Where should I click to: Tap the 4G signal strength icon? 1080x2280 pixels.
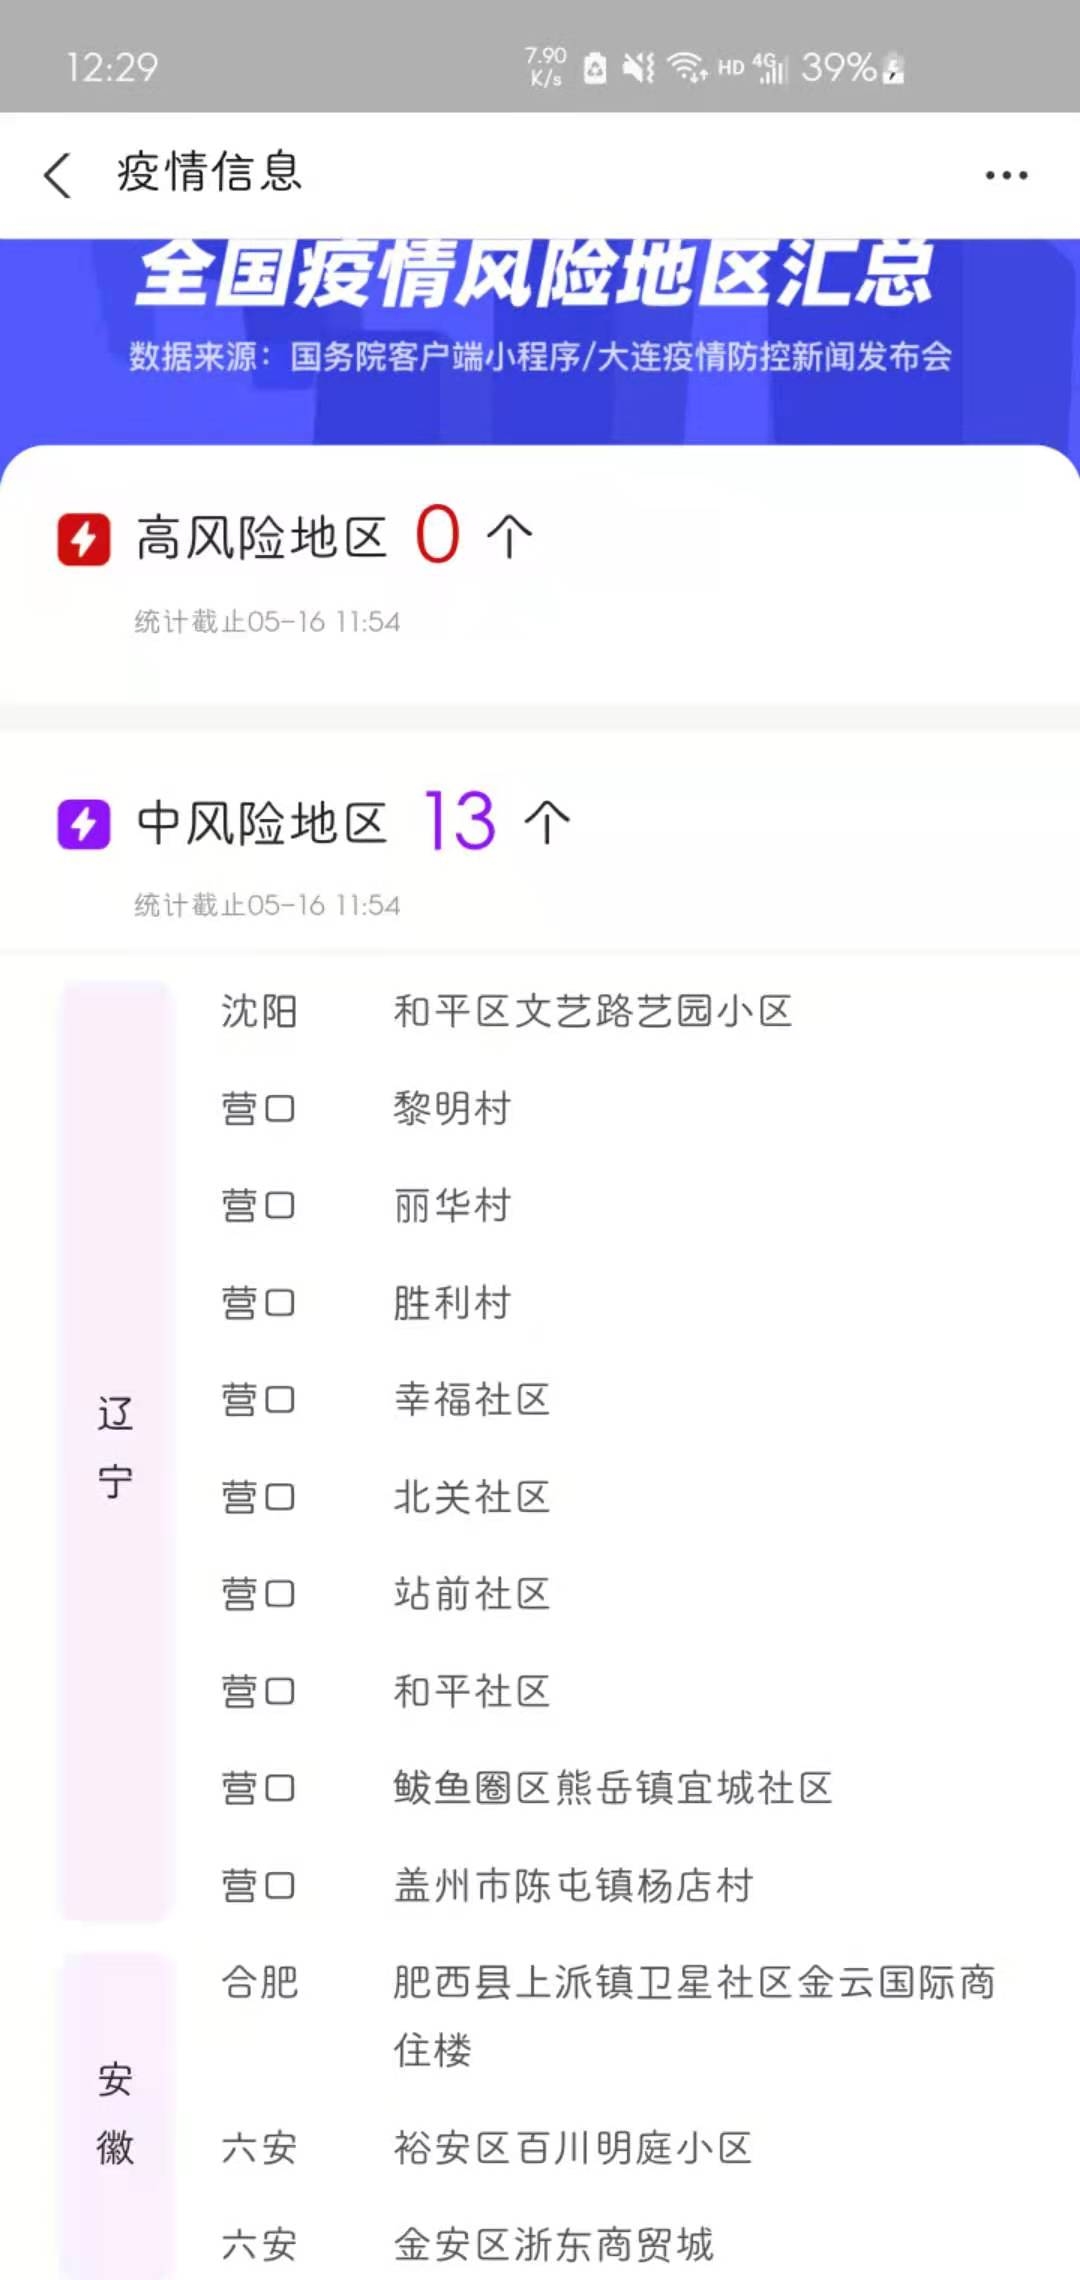[x=770, y=68]
